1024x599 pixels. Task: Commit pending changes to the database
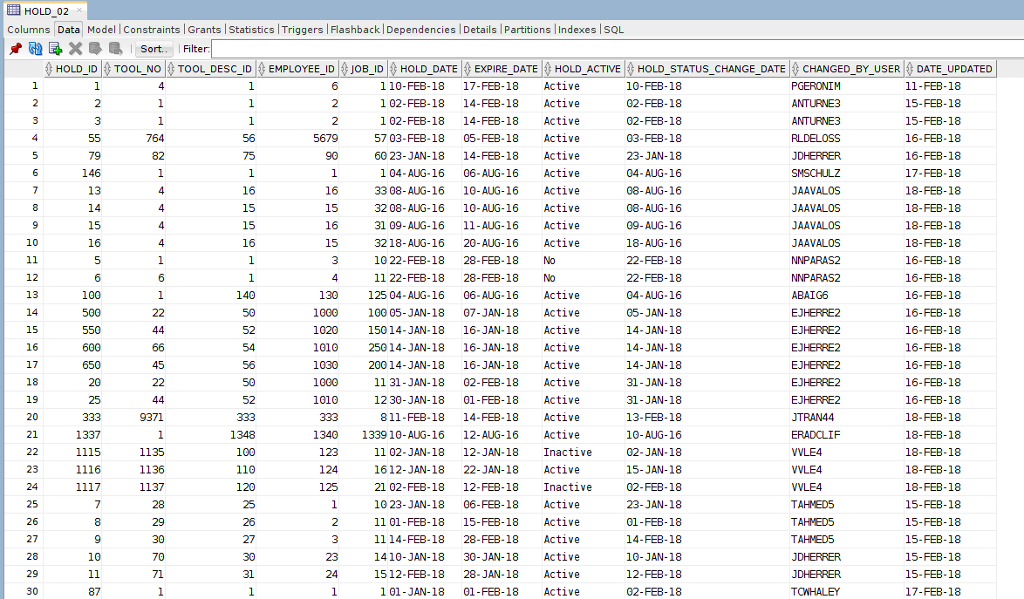tap(94, 50)
